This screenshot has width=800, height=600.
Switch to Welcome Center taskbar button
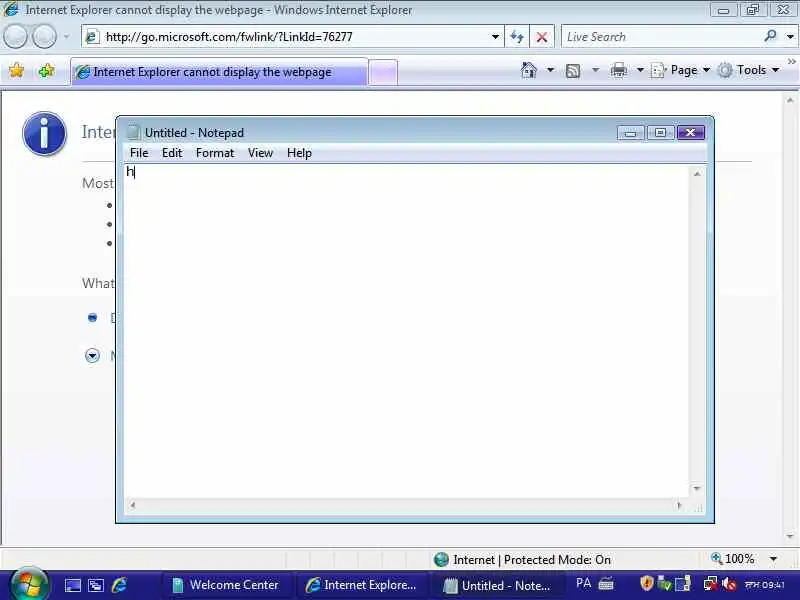click(x=227, y=585)
